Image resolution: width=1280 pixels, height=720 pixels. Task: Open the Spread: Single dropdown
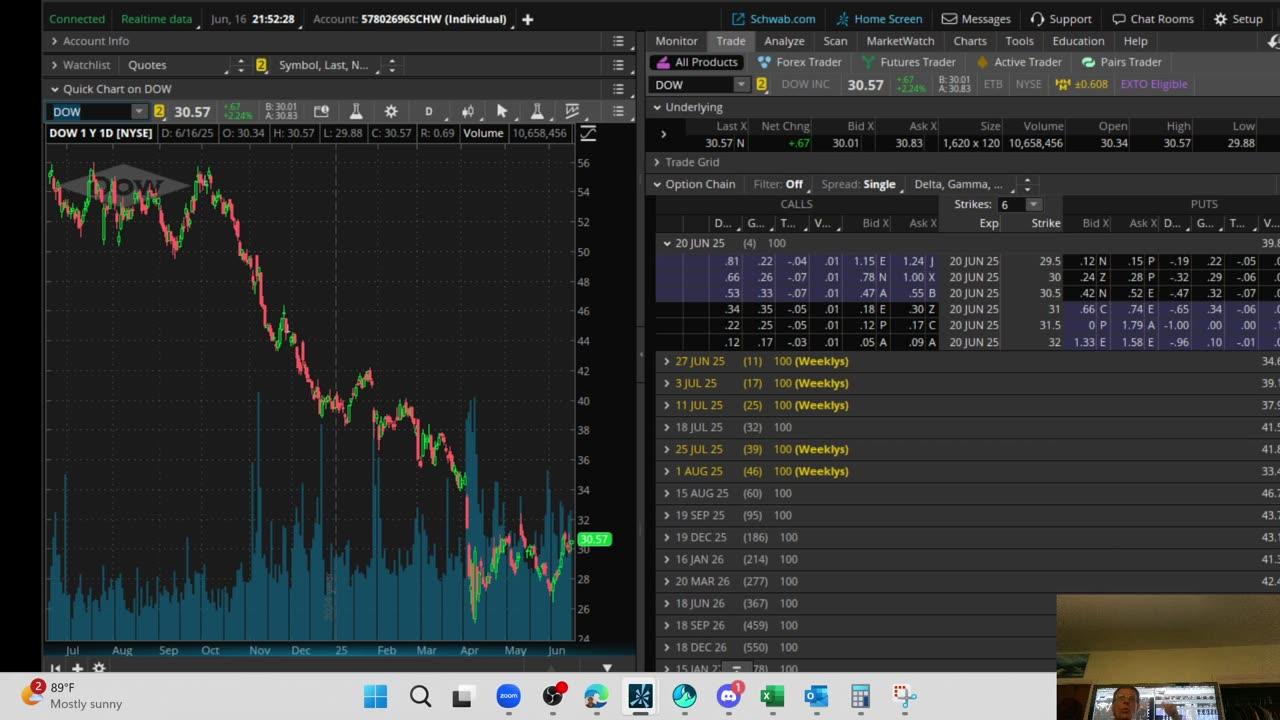click(861, 184)
